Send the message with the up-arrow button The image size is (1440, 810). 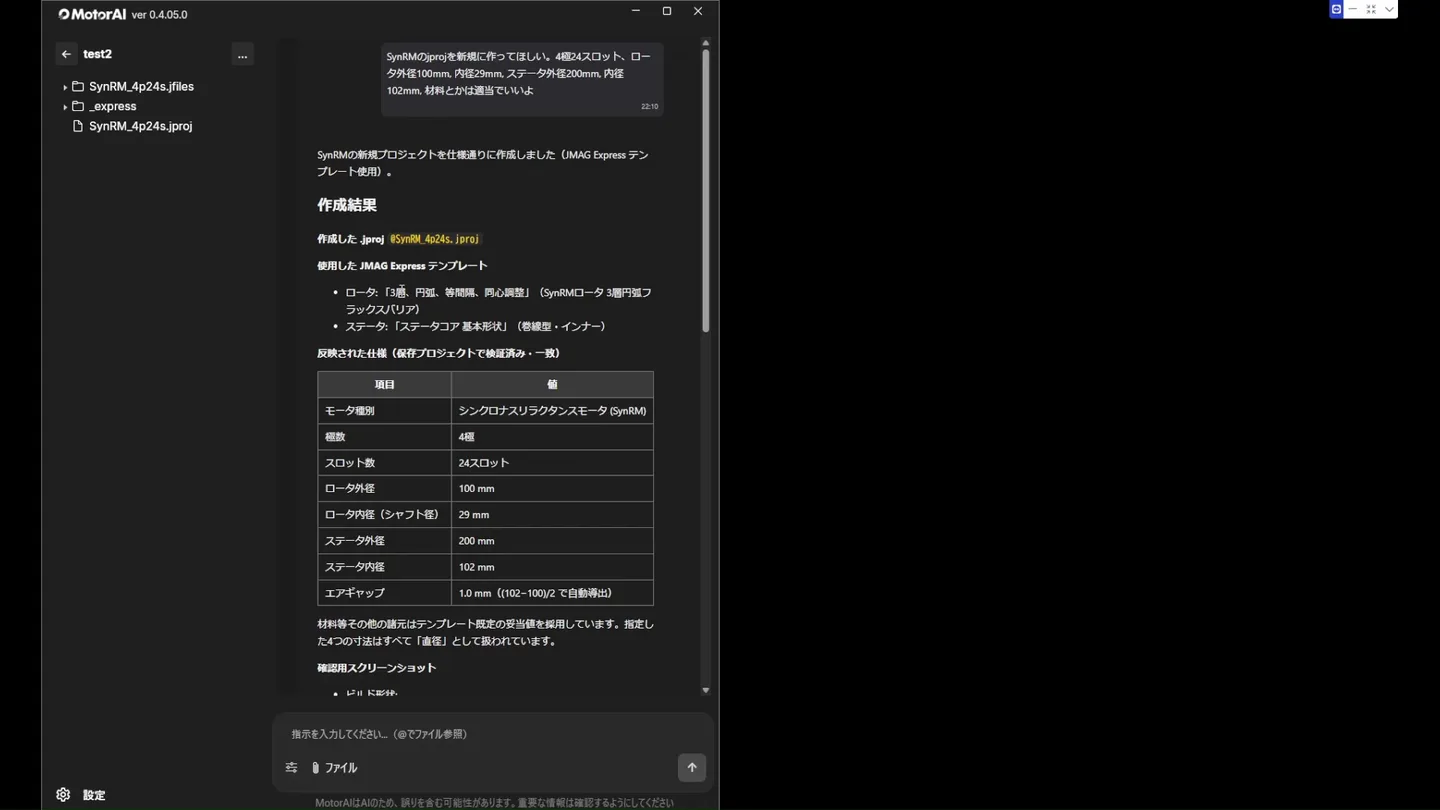click(x=692, y=768)
